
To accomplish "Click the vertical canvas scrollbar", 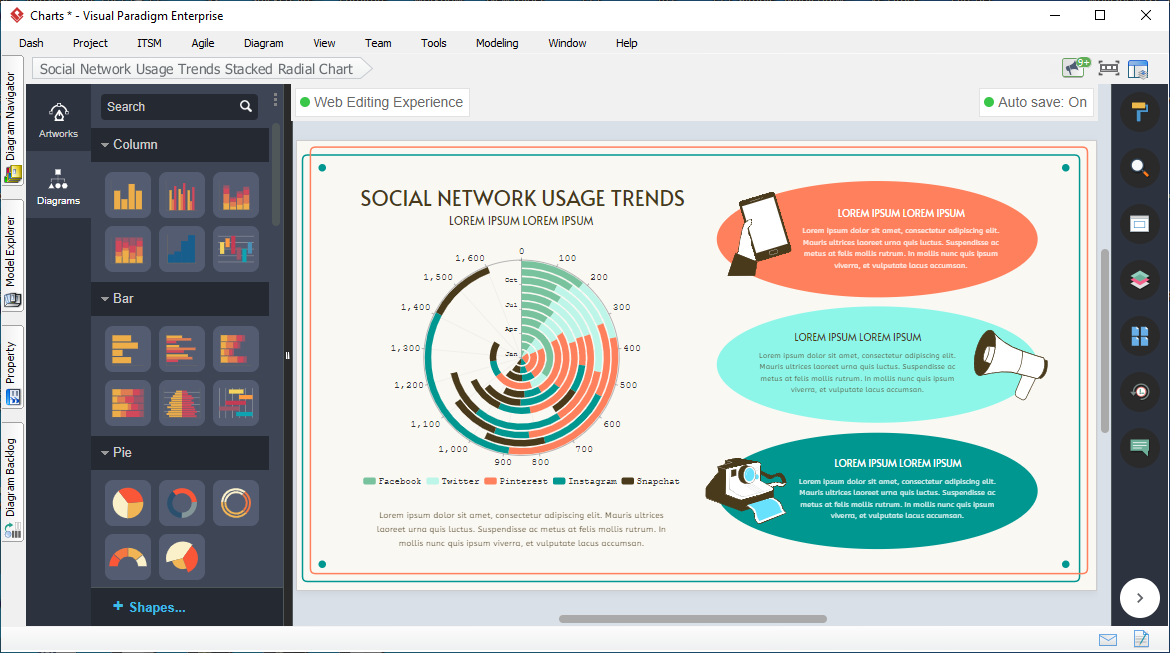I will point(1105,341).
